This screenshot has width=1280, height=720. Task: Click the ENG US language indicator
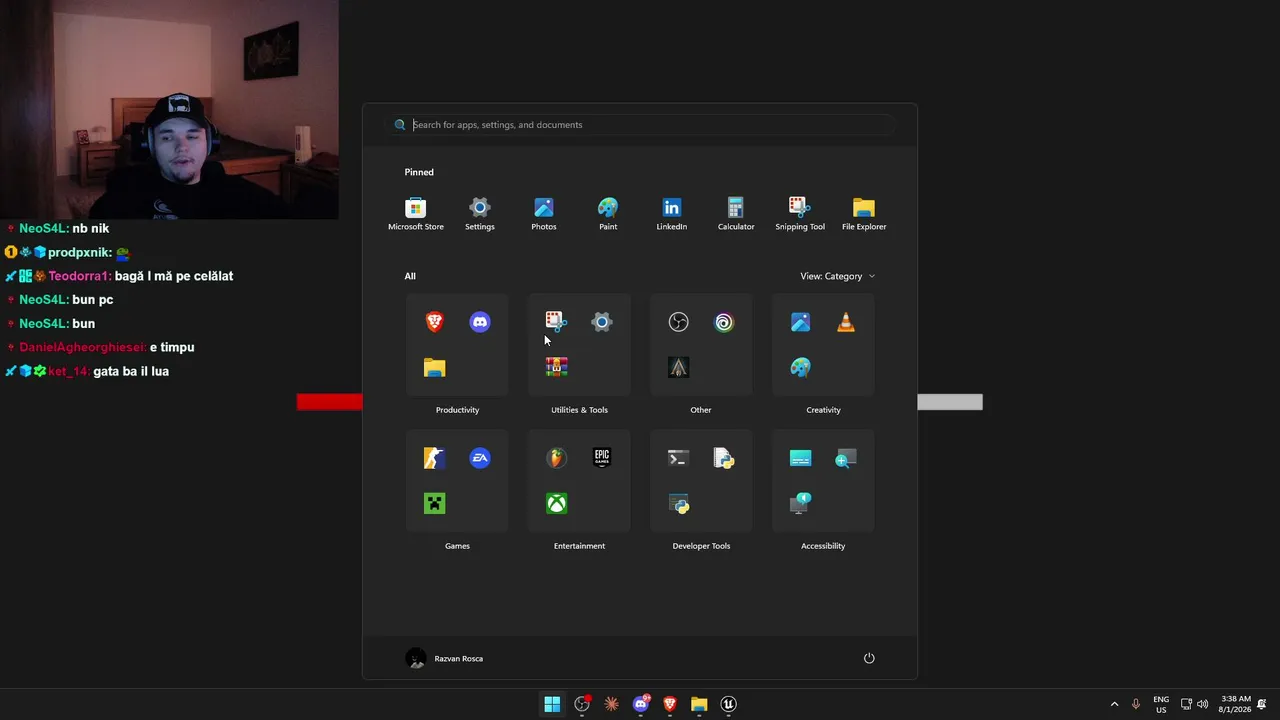1161,704
